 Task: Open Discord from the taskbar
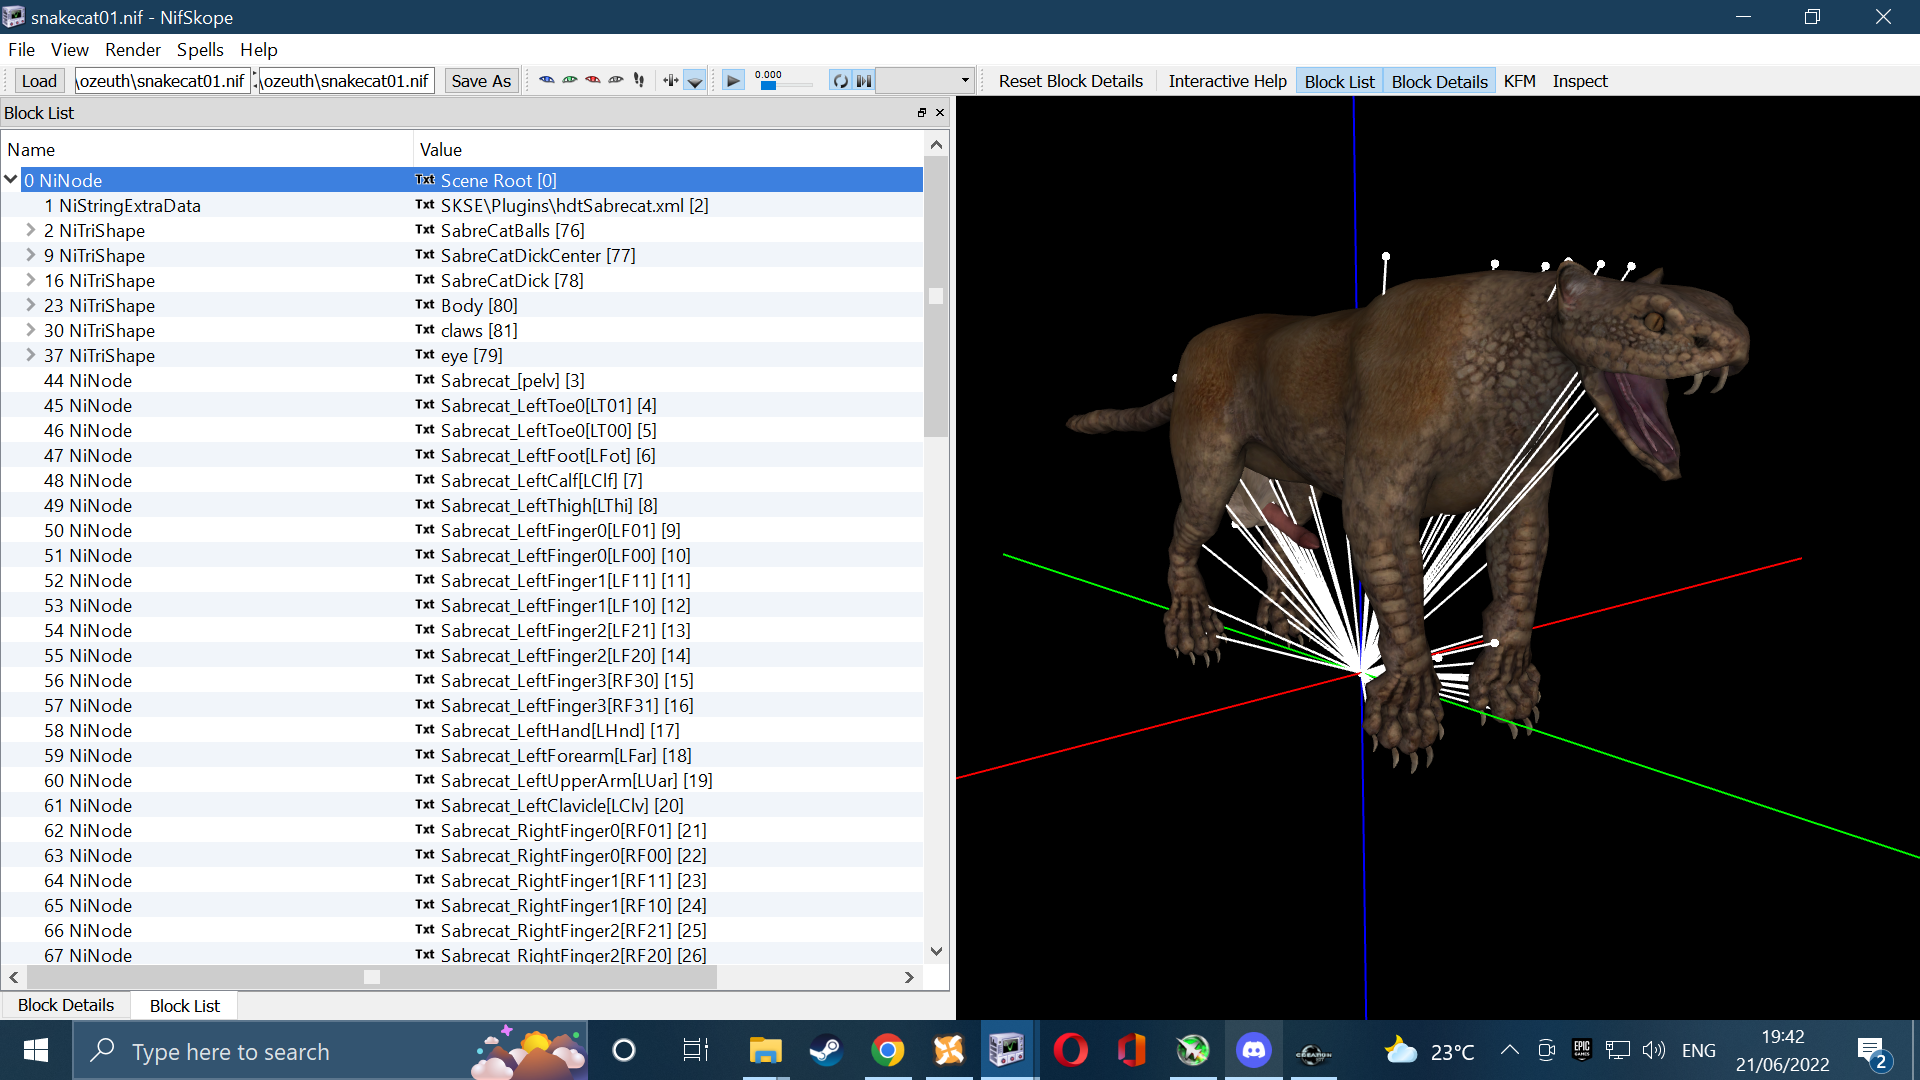(1253, 1050)
